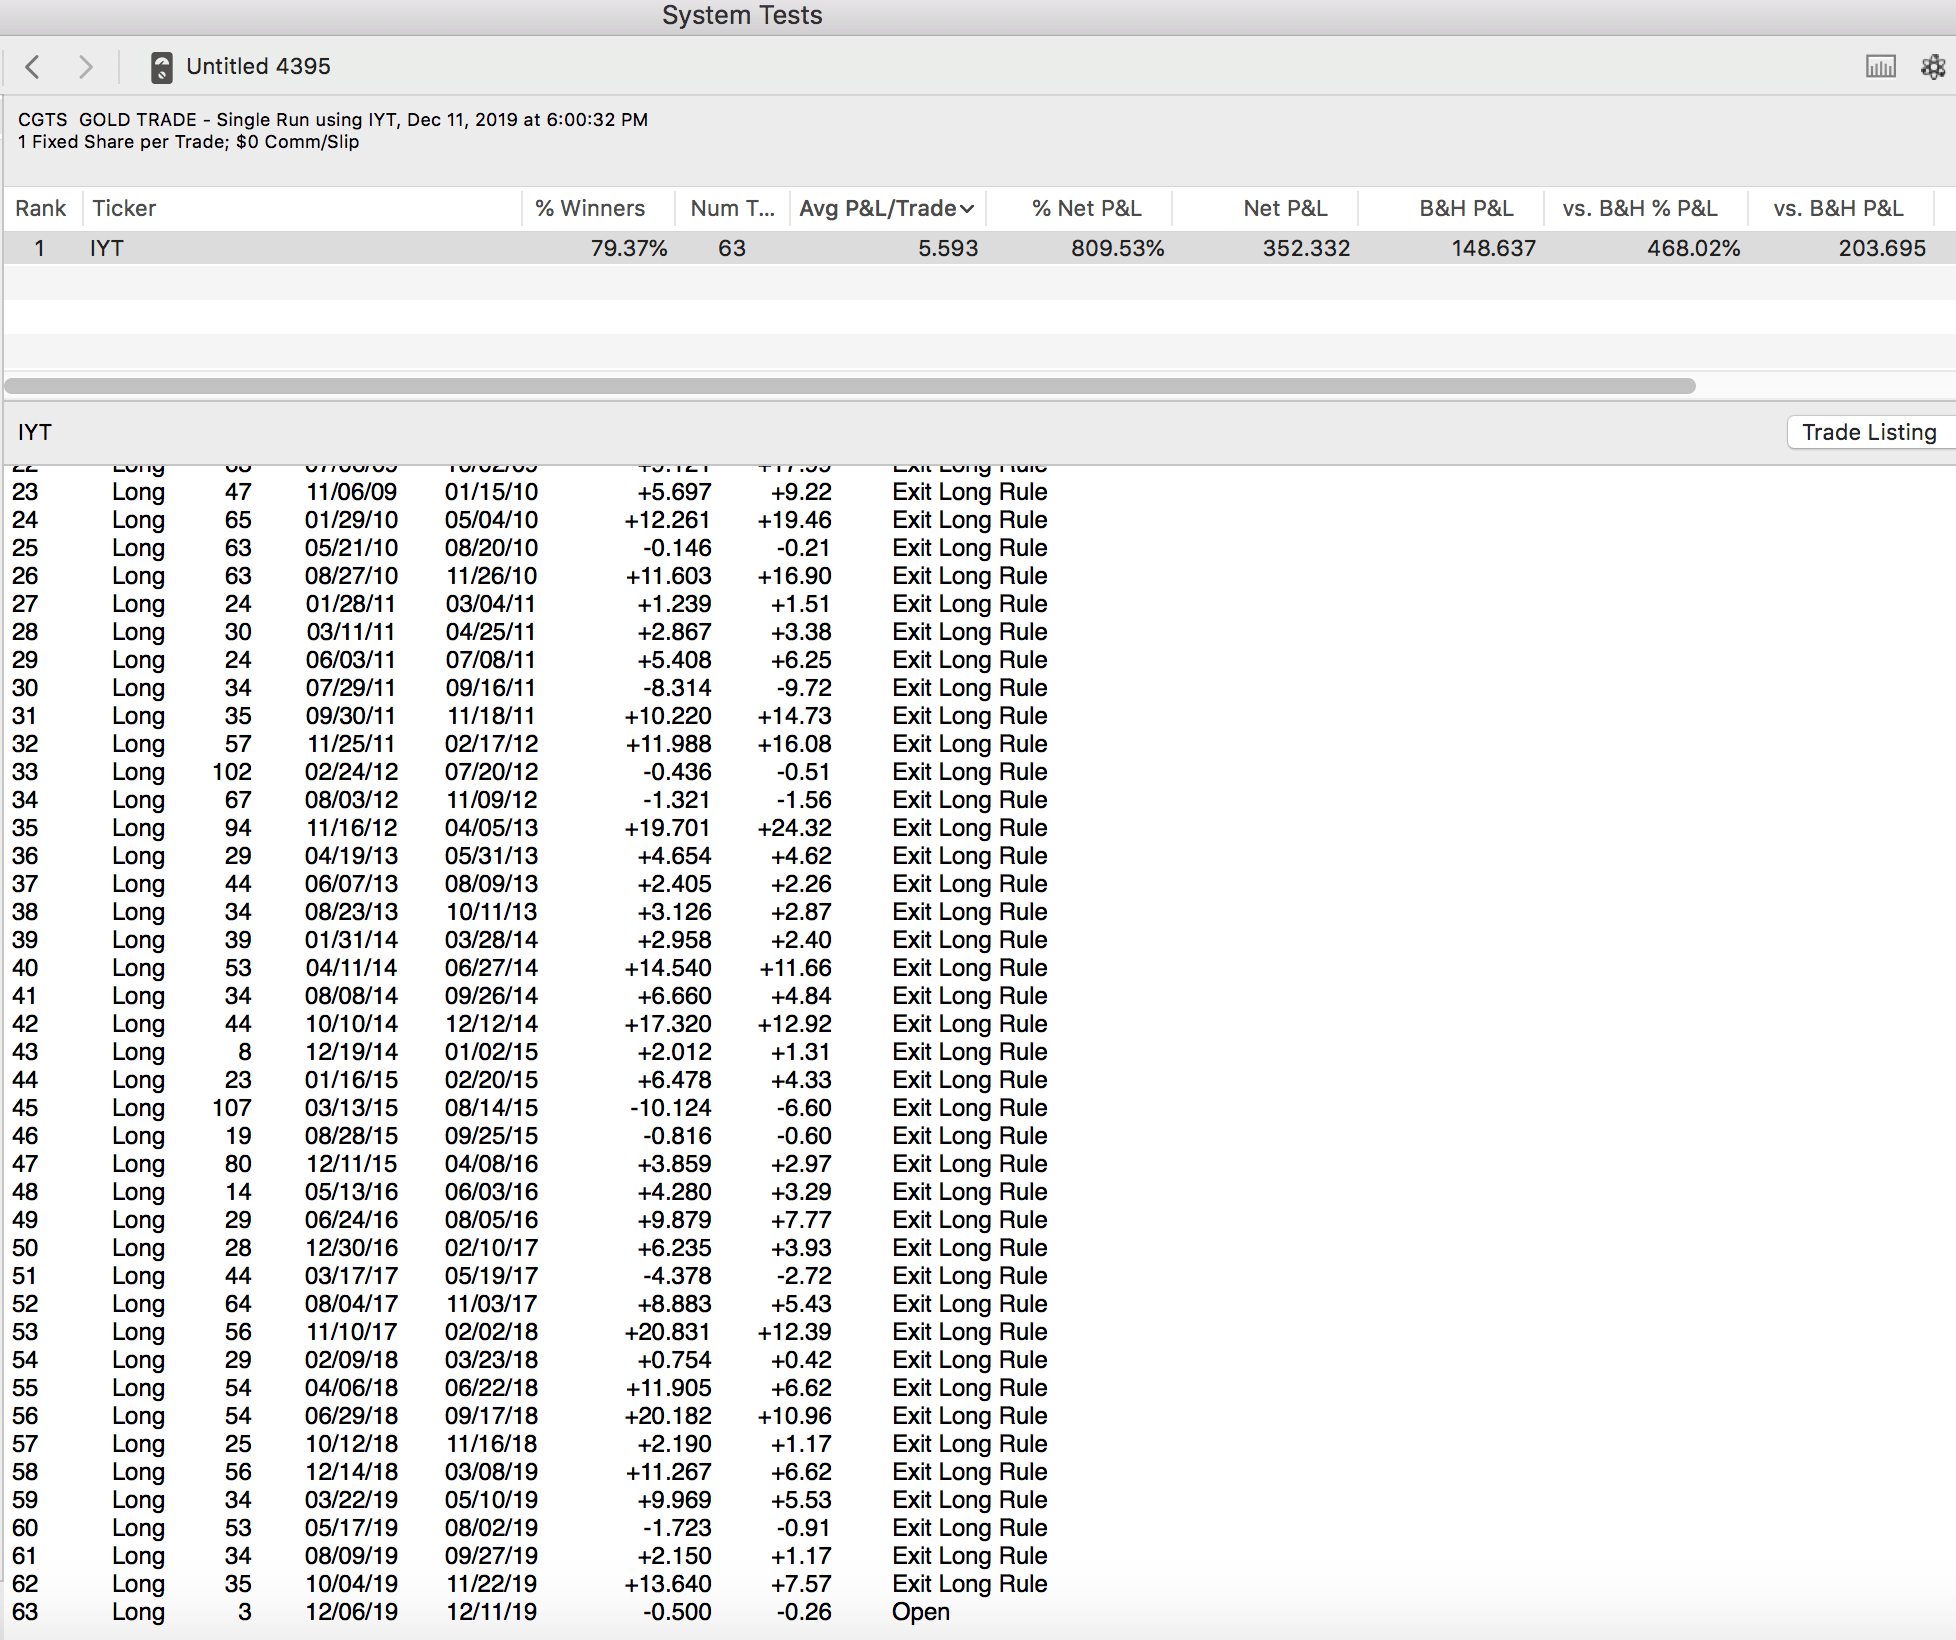The image size is (1956, 1640).
Task: Click the forward navigation arrow
Action: [x=86, y=67]
